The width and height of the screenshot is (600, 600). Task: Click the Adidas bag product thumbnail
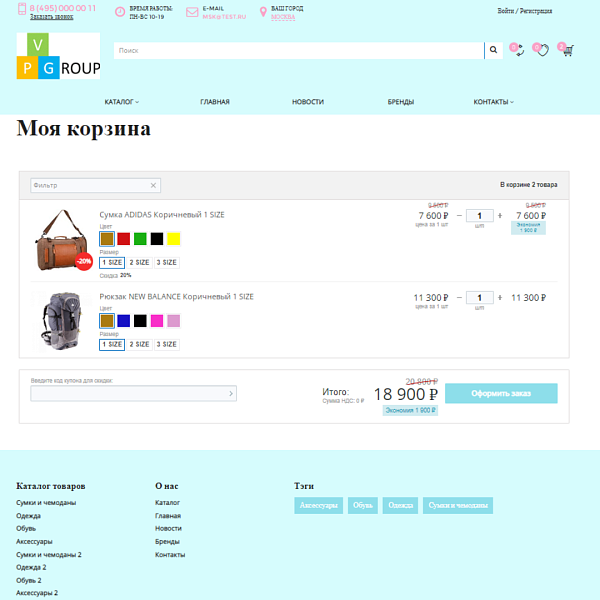pyautogui.click(x=62, y=240)
